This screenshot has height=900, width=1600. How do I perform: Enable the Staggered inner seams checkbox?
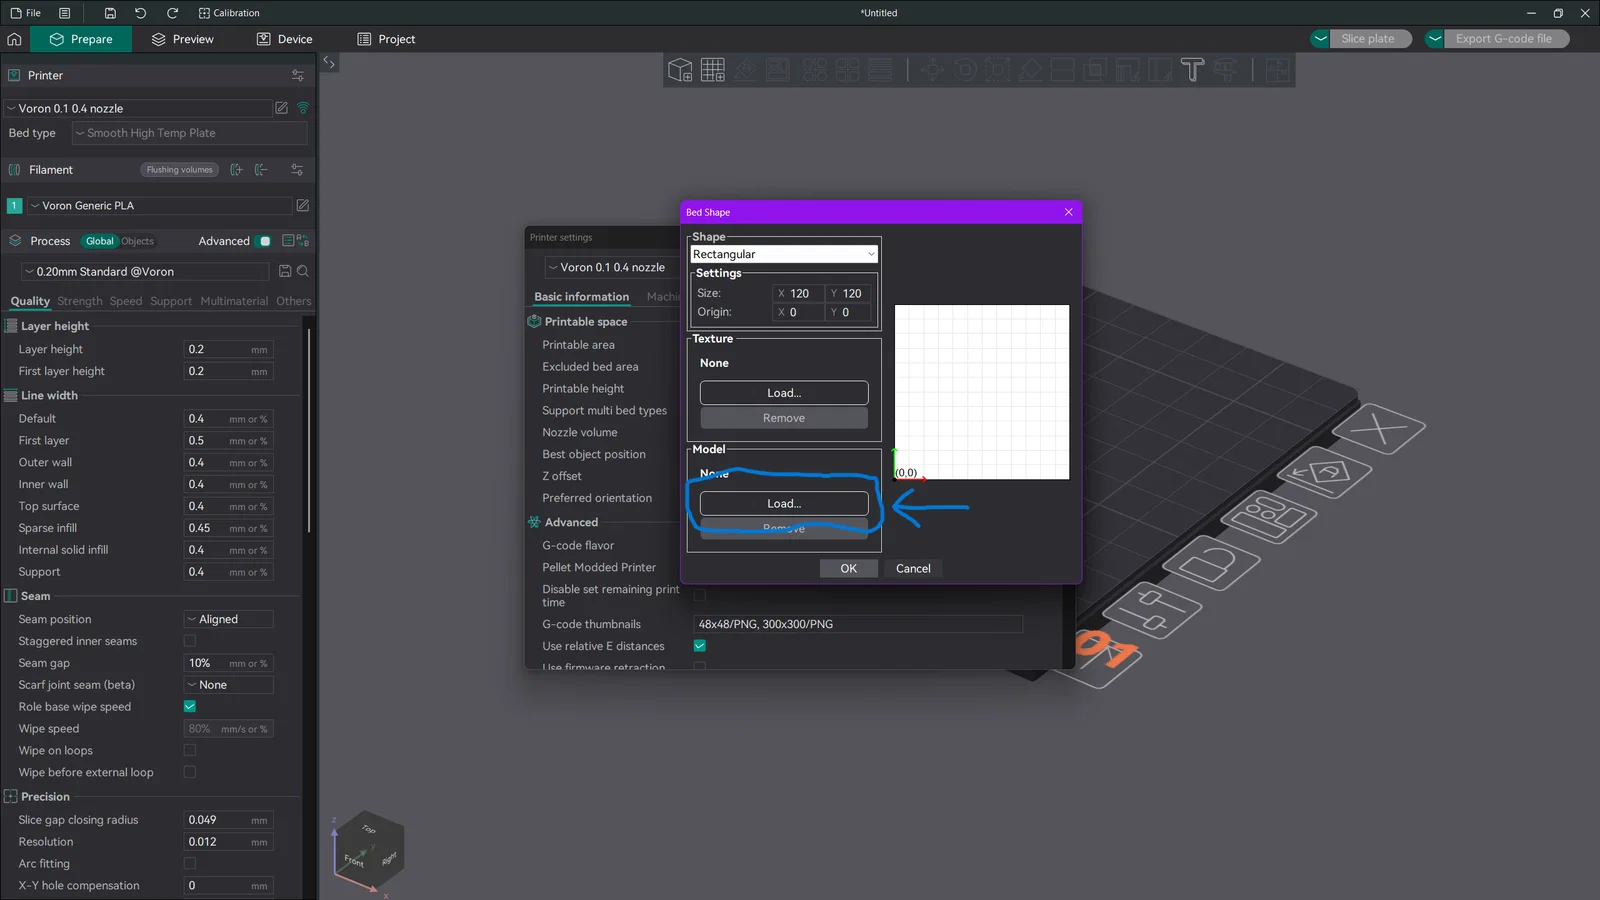190,641
